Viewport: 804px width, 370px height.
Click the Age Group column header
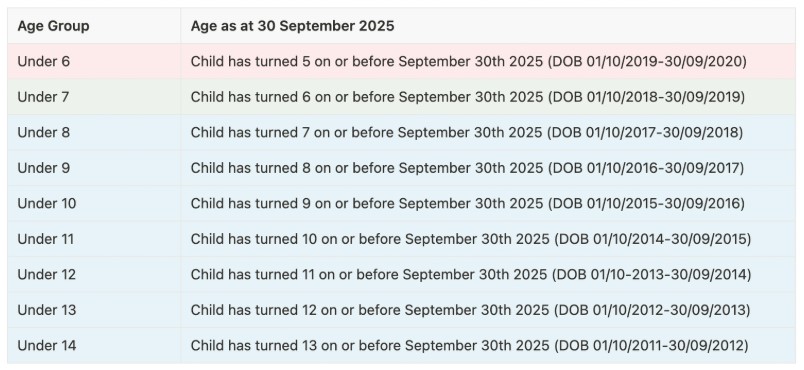(53, 26)
